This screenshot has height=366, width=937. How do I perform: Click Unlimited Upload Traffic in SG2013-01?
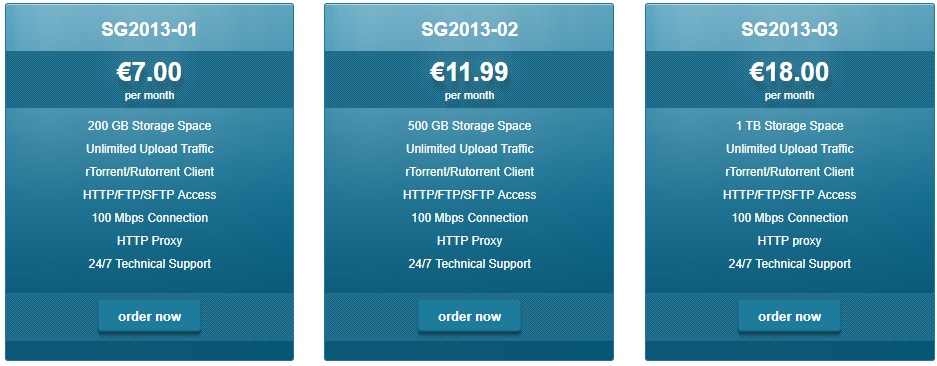pos(149,149)
